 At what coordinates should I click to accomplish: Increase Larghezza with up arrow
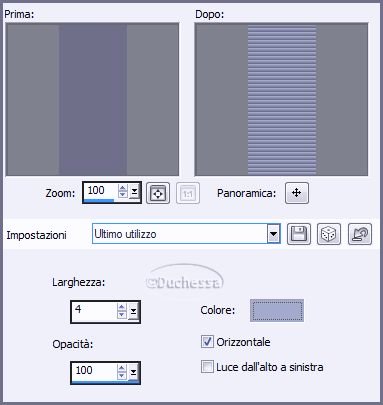point(122,307)
